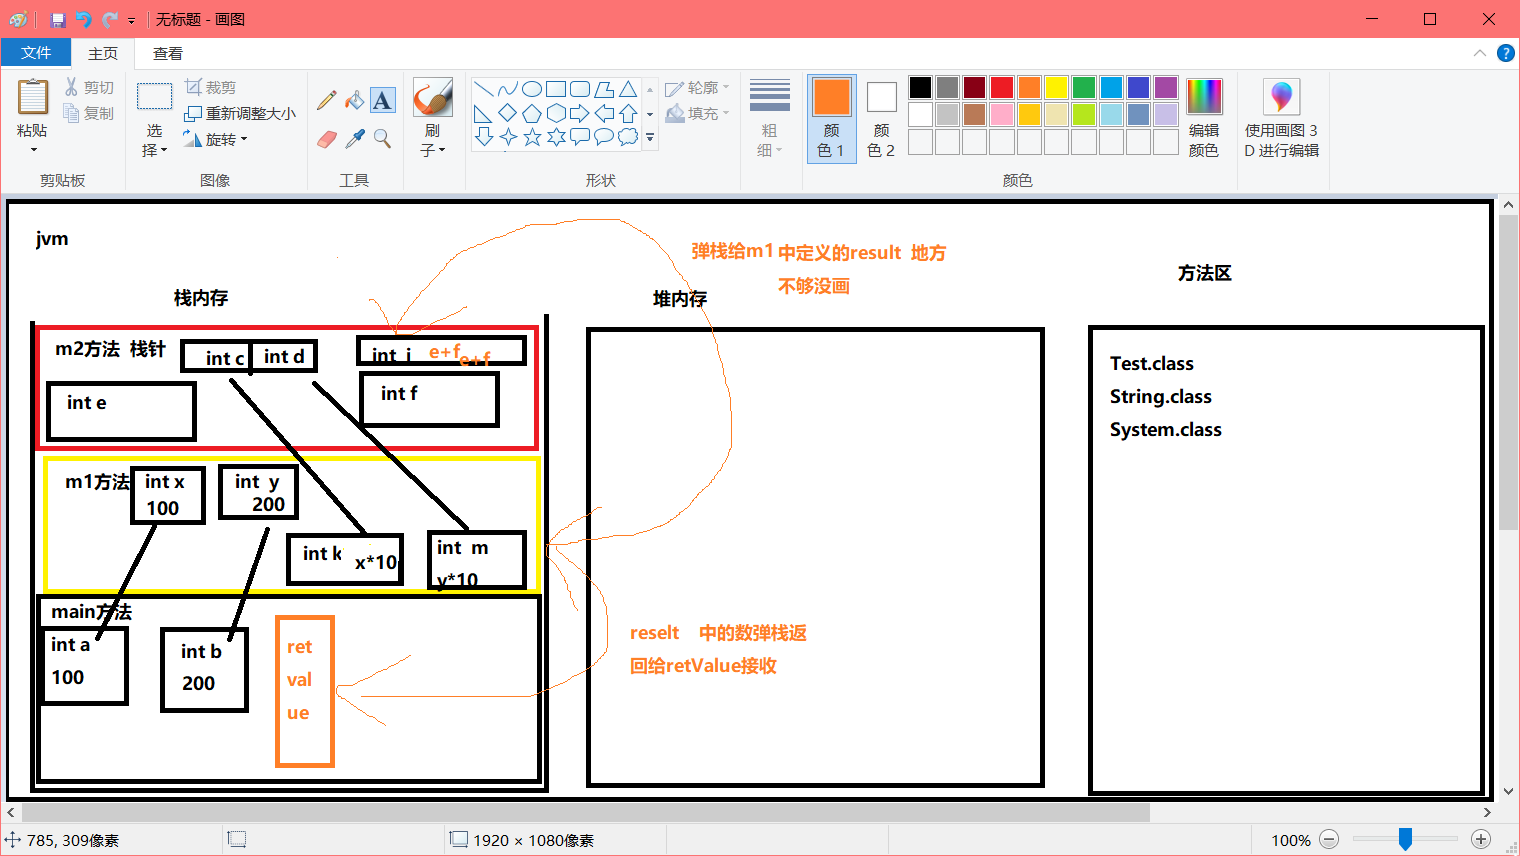
Task: Choose the Five-point star shape
Action: point(532,137)
